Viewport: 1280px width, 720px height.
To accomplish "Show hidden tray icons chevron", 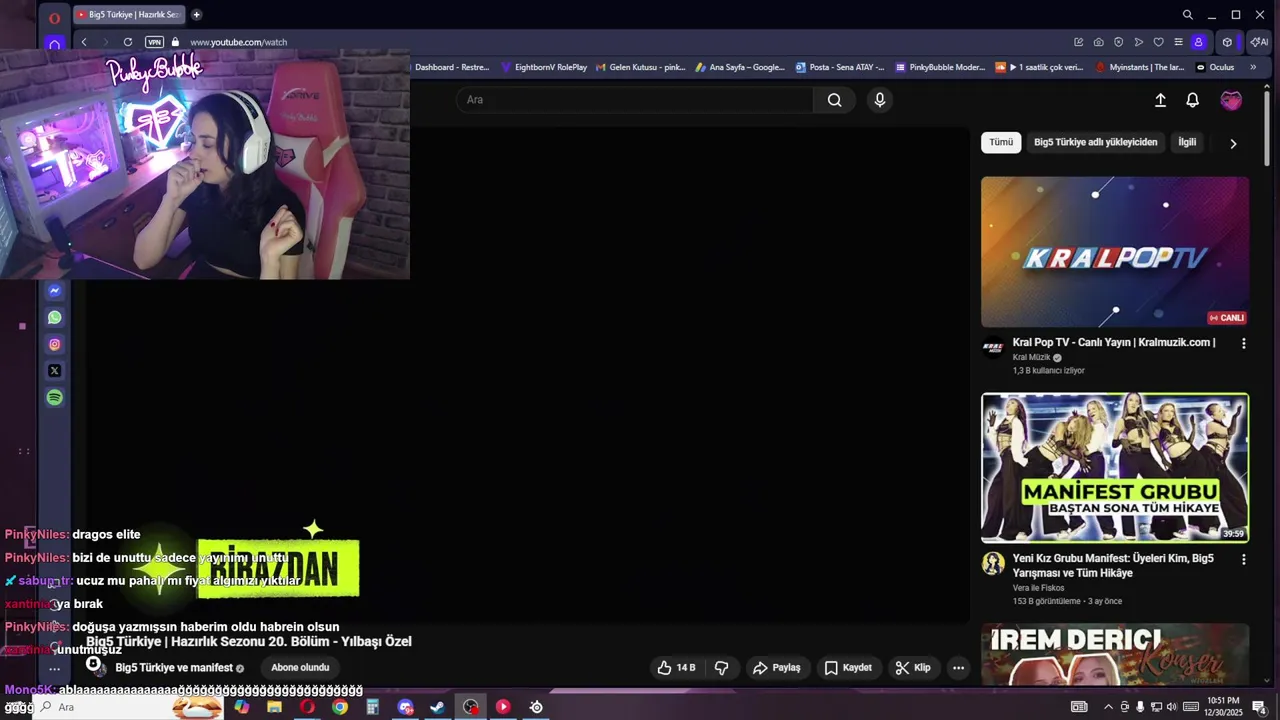I will (1108, 707).
